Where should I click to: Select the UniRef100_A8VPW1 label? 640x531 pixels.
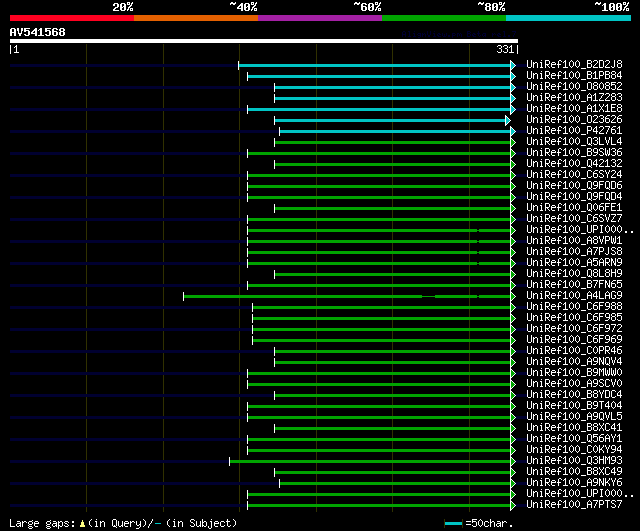574,241
